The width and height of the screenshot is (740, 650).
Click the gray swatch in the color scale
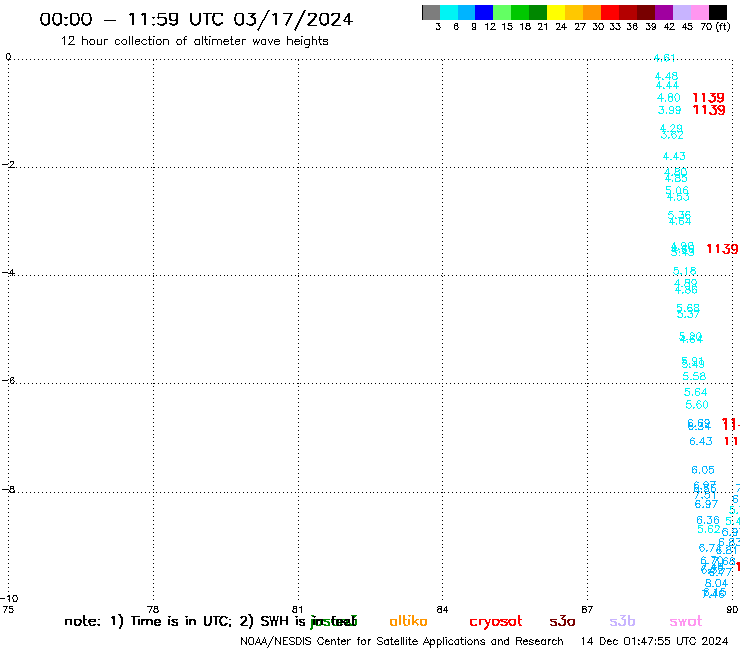pyautogui.click(x=431, y=12)
